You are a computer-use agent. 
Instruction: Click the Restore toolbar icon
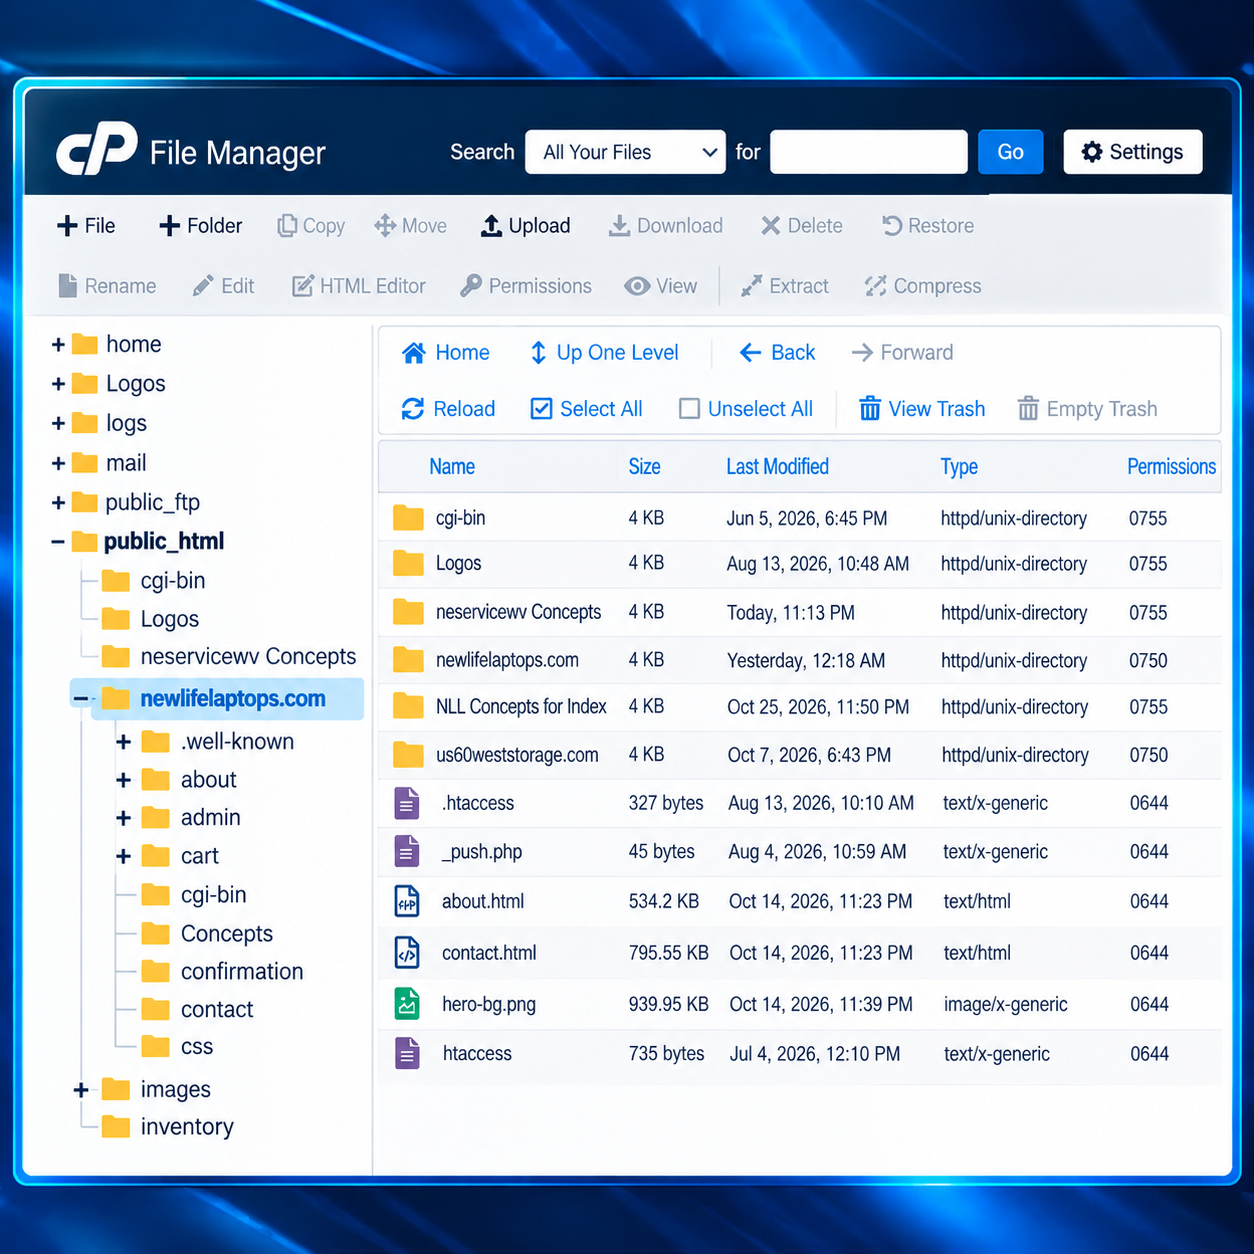[x=892, y=226]
